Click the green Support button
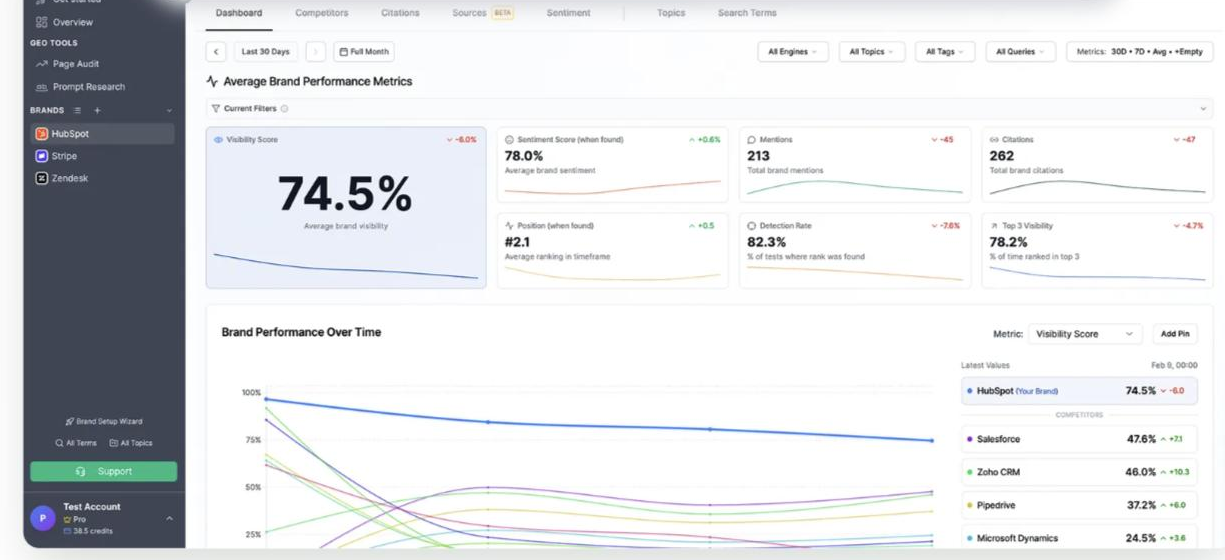This screenshot has width=1225, height=560. coord(103,471)
